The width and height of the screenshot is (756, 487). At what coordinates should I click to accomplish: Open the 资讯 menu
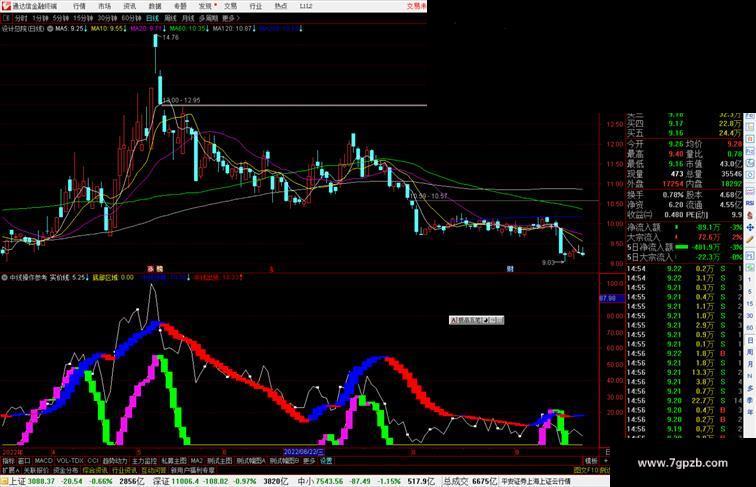[129, 6]
